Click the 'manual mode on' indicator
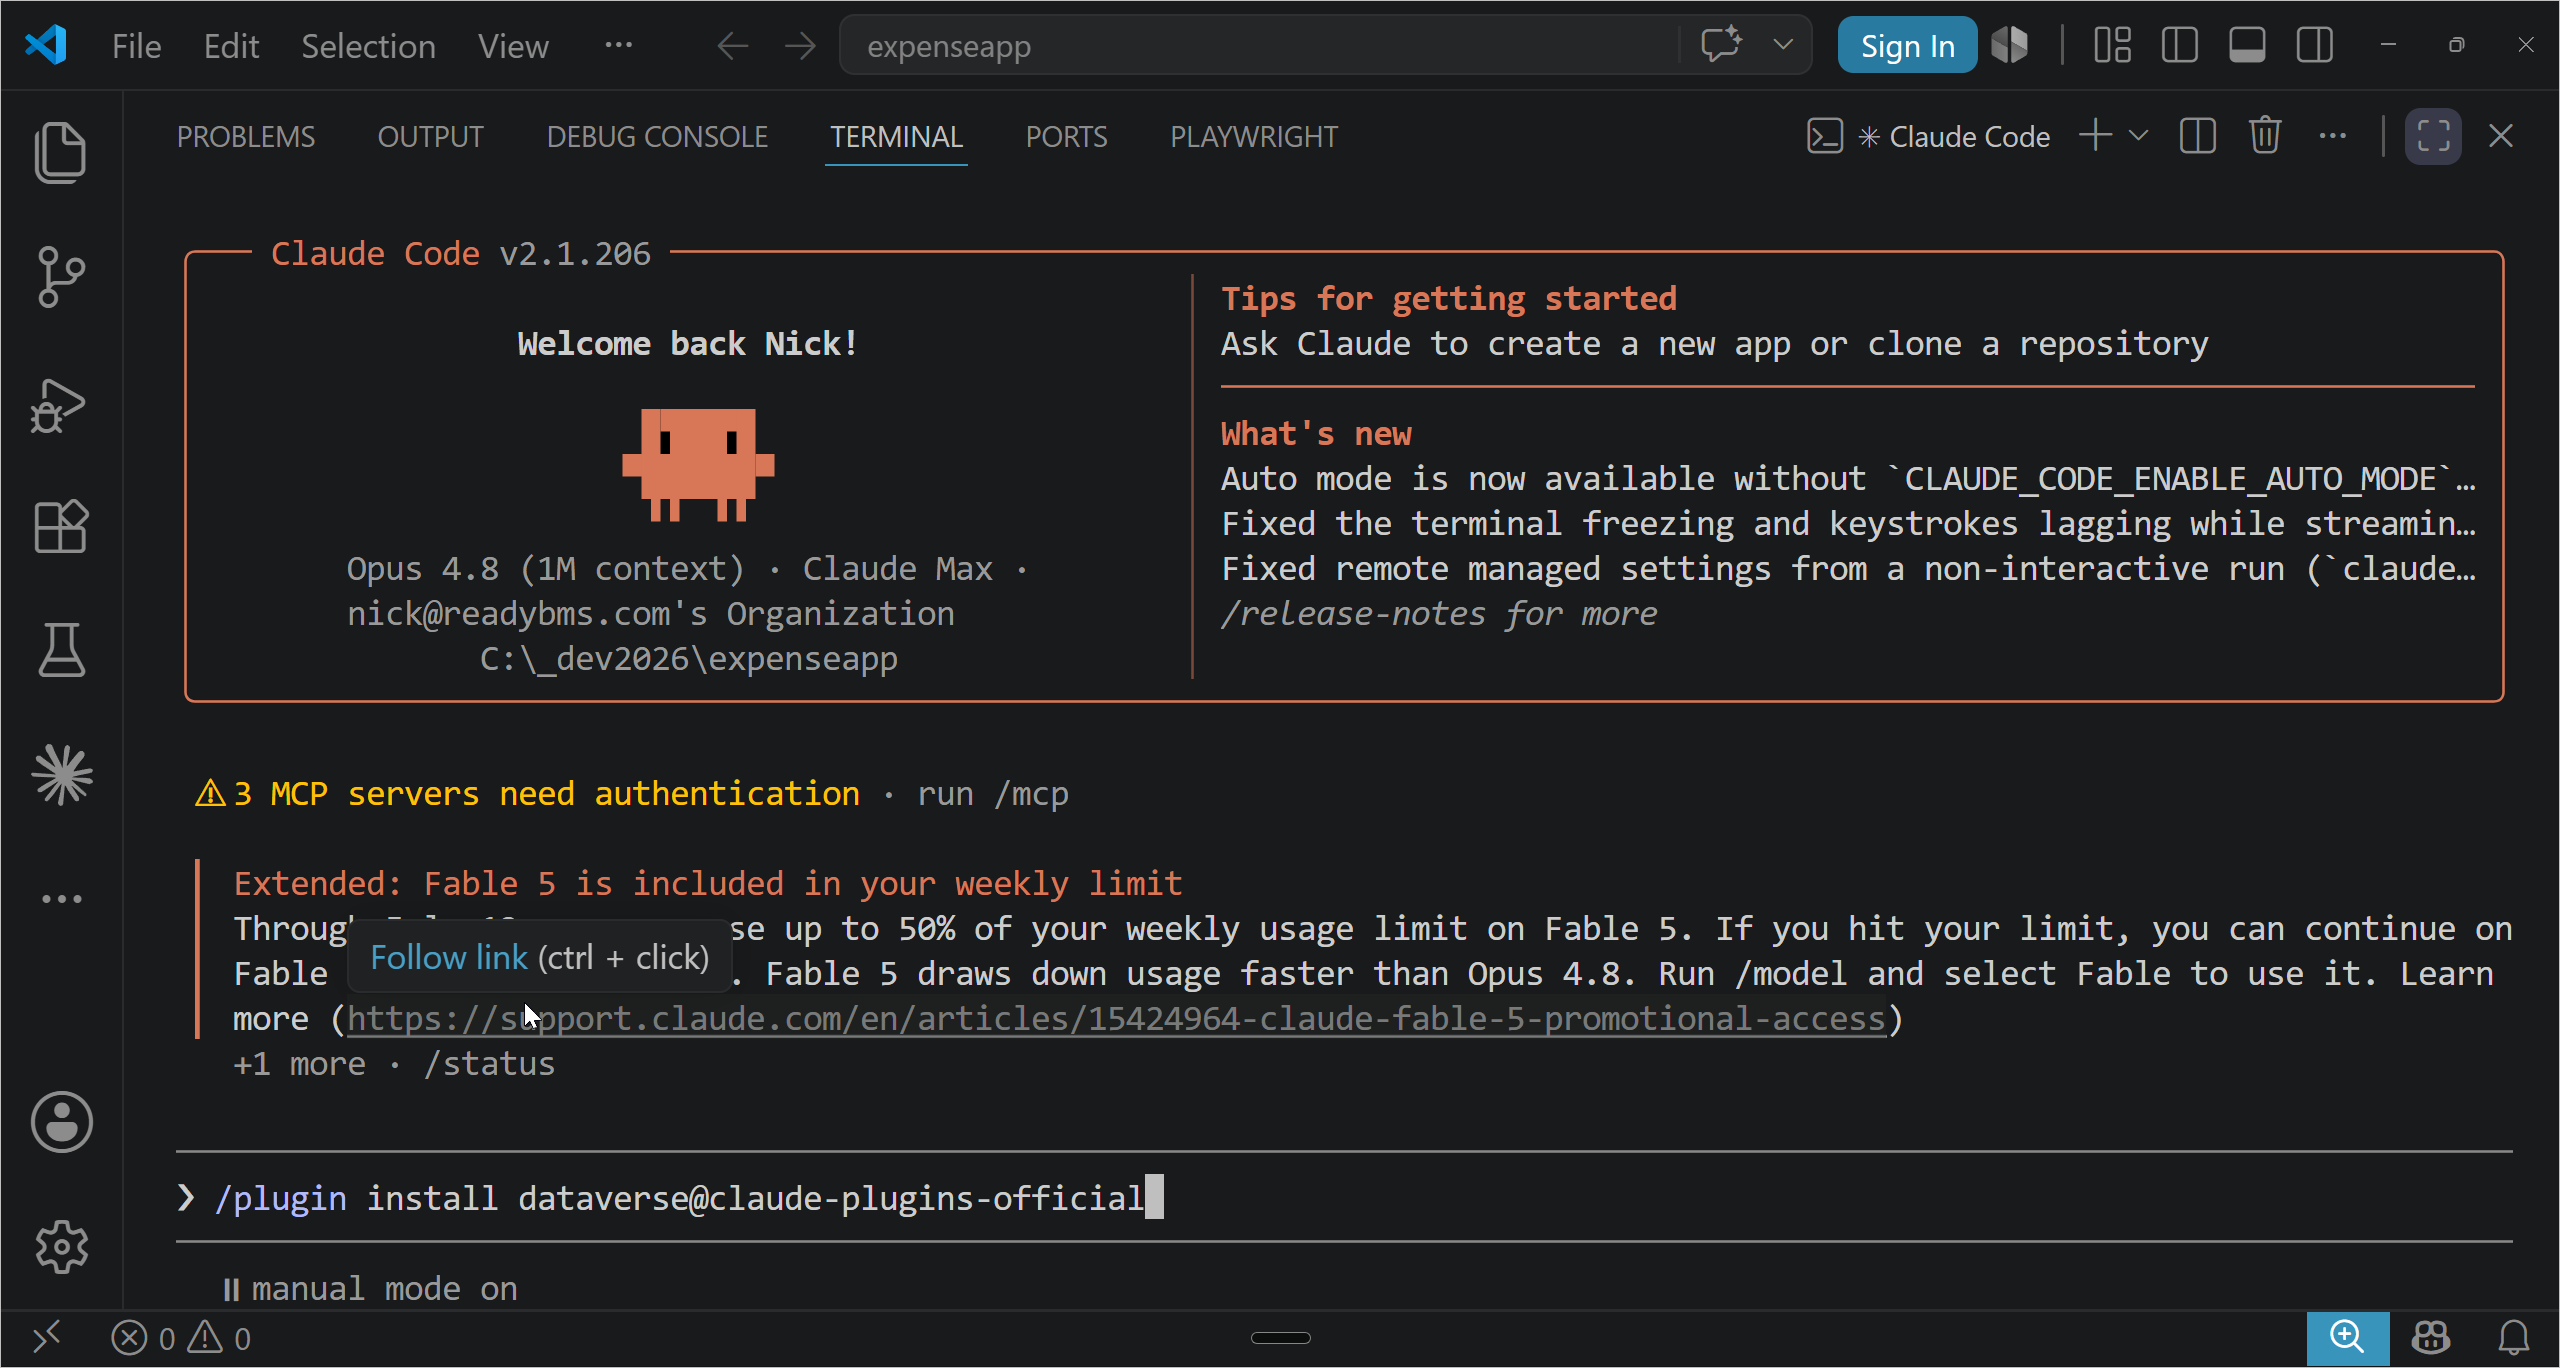This screenshot has height=1368, width=2560. pos(370,1289)
